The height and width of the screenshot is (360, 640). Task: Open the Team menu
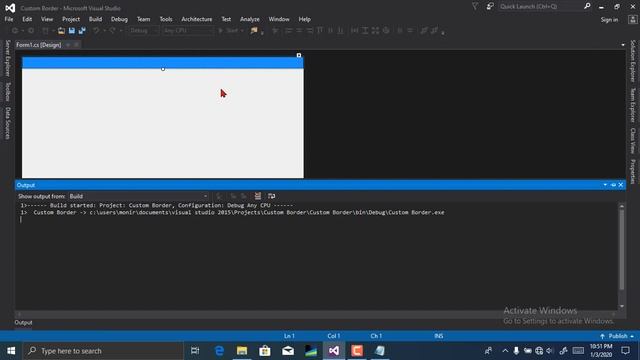143,19
